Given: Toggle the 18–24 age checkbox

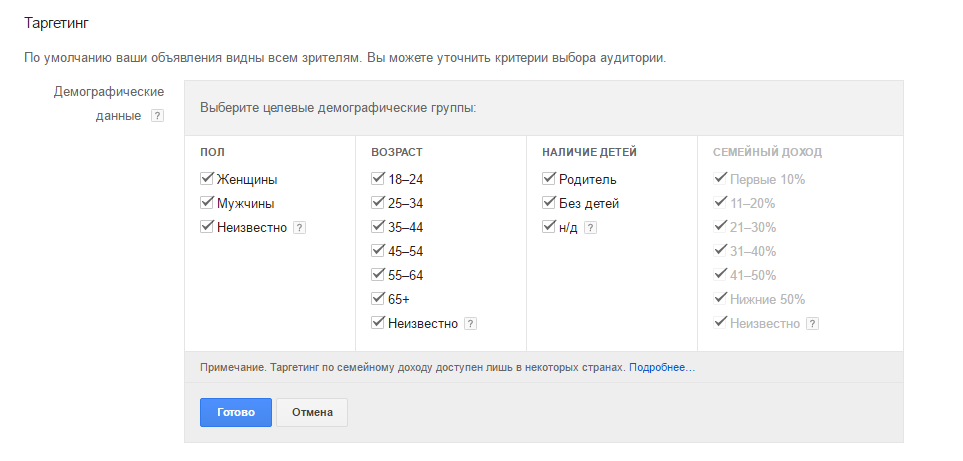Looking at the screenshot, I should pyautogui.click(x=378, y=179).
